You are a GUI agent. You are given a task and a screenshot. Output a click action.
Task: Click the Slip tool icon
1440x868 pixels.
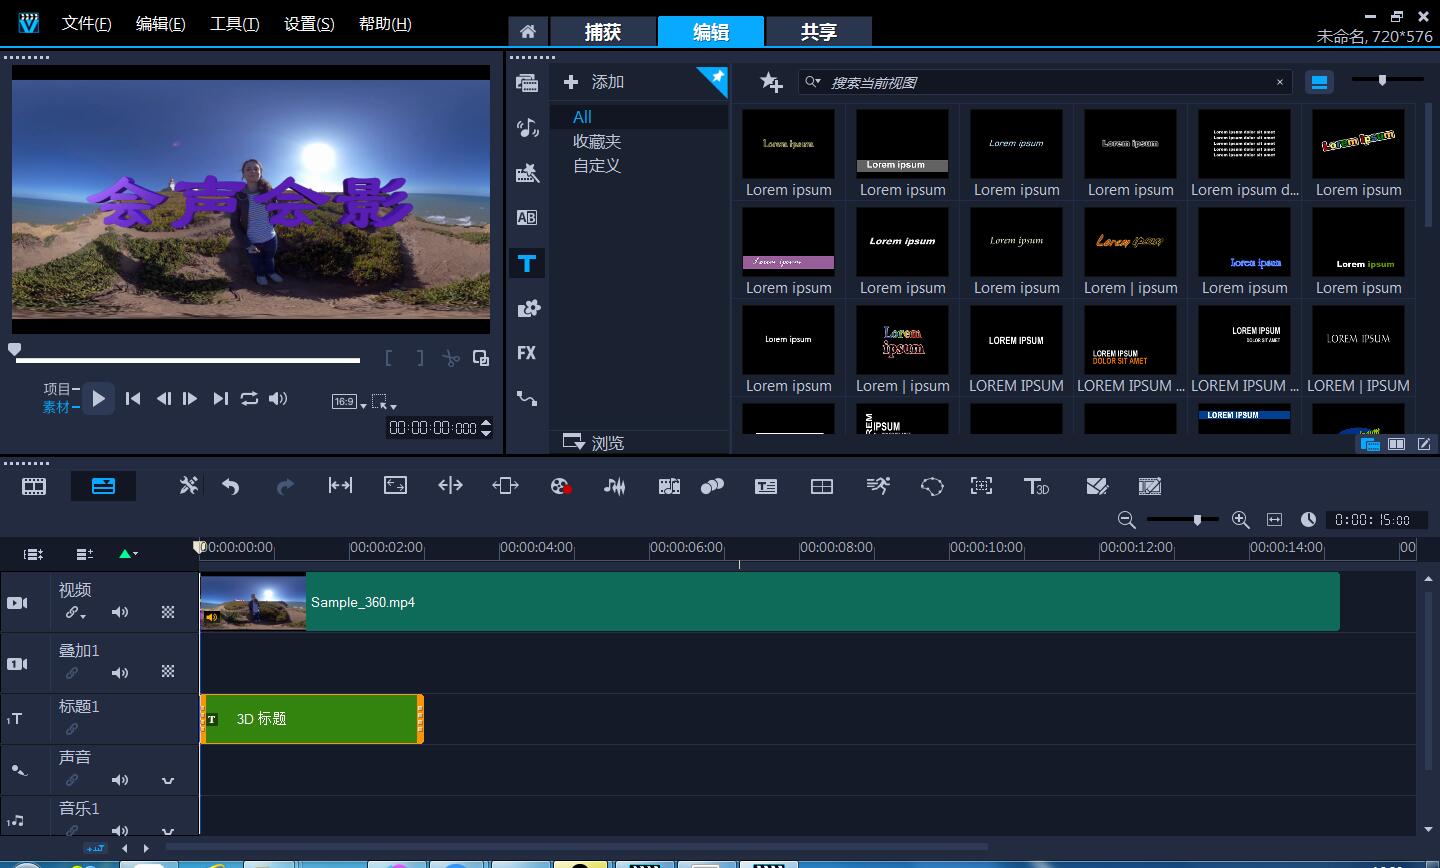click(340, 486)
